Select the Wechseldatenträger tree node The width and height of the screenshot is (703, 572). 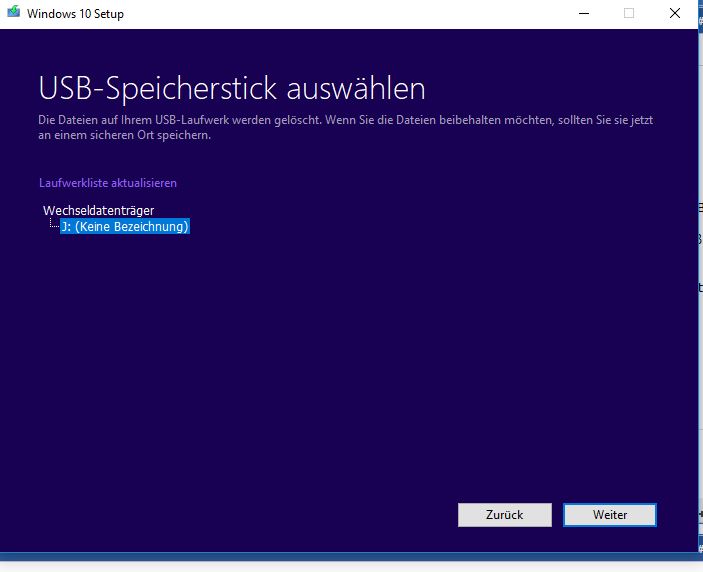coord(99,210)
